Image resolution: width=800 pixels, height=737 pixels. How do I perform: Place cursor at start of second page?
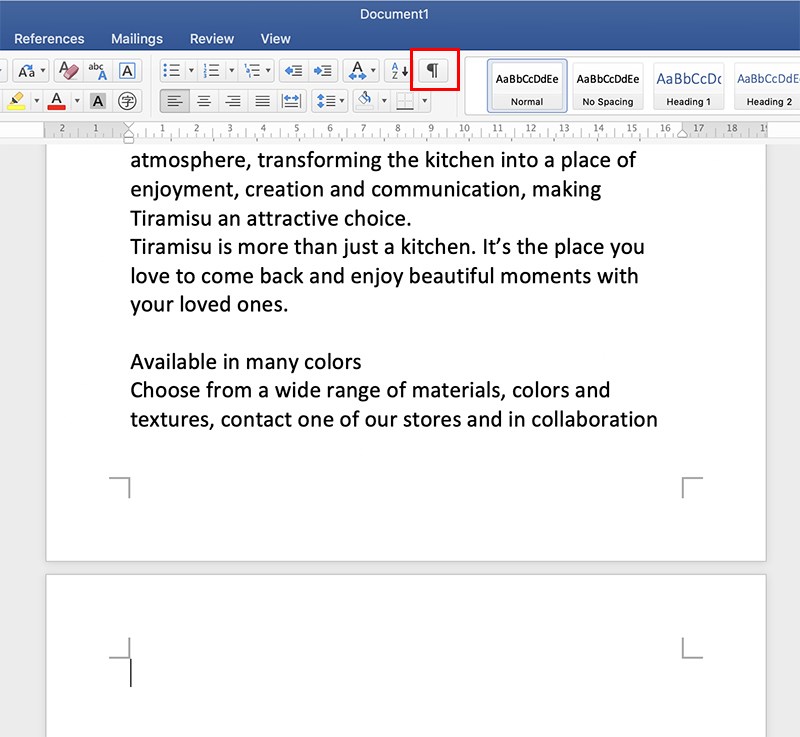click(131, 673)
